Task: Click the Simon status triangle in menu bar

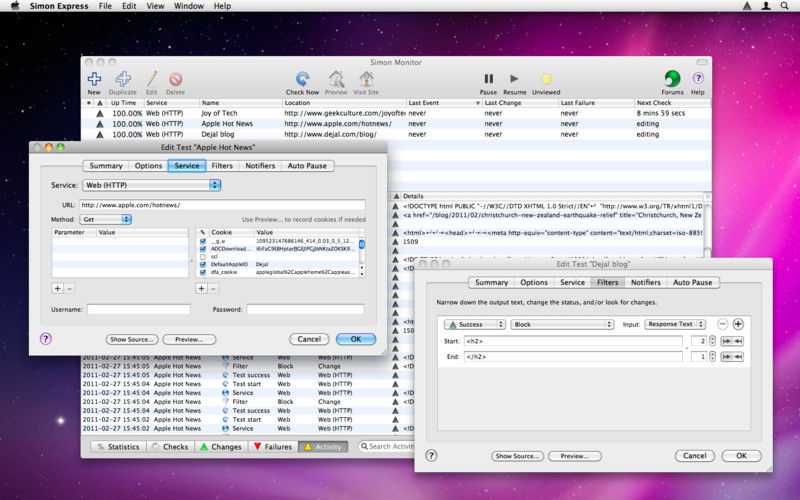Action: (x=747, y=6)
